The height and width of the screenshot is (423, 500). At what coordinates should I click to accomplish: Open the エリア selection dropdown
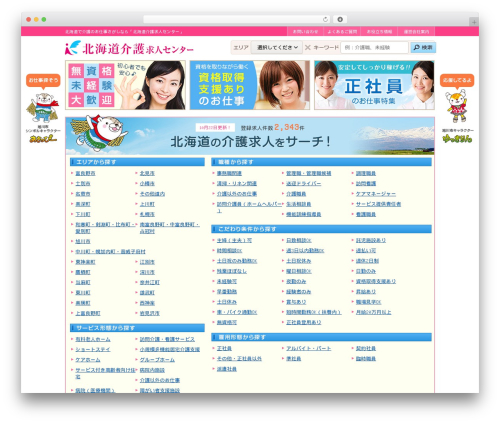click(277, 48)
